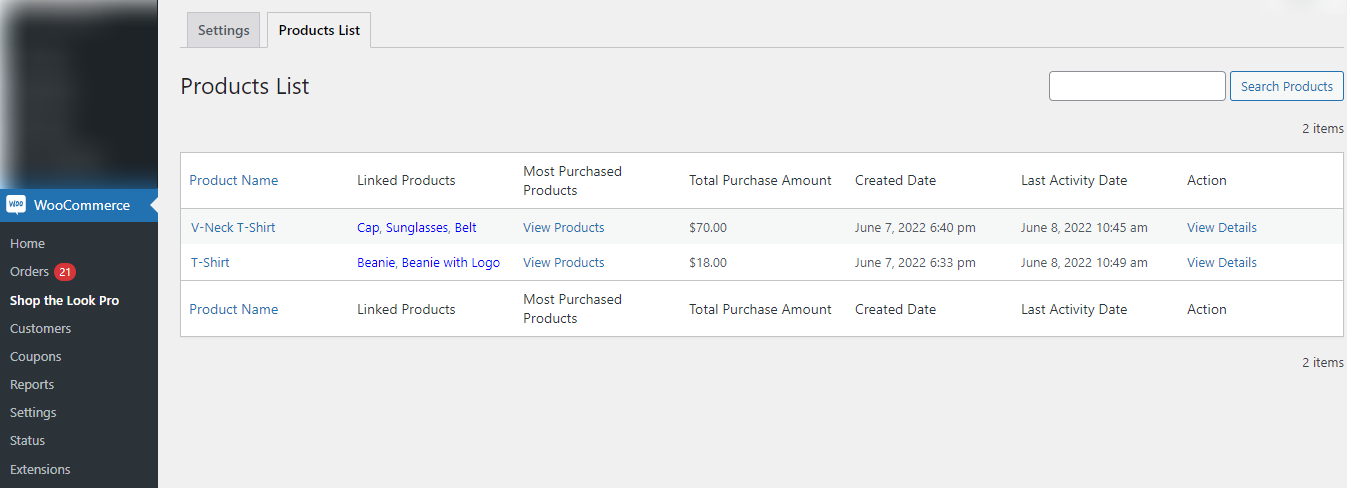Click View Details for T-Shirt row
The image size is (1347, 488).
tap(1222, 262)
